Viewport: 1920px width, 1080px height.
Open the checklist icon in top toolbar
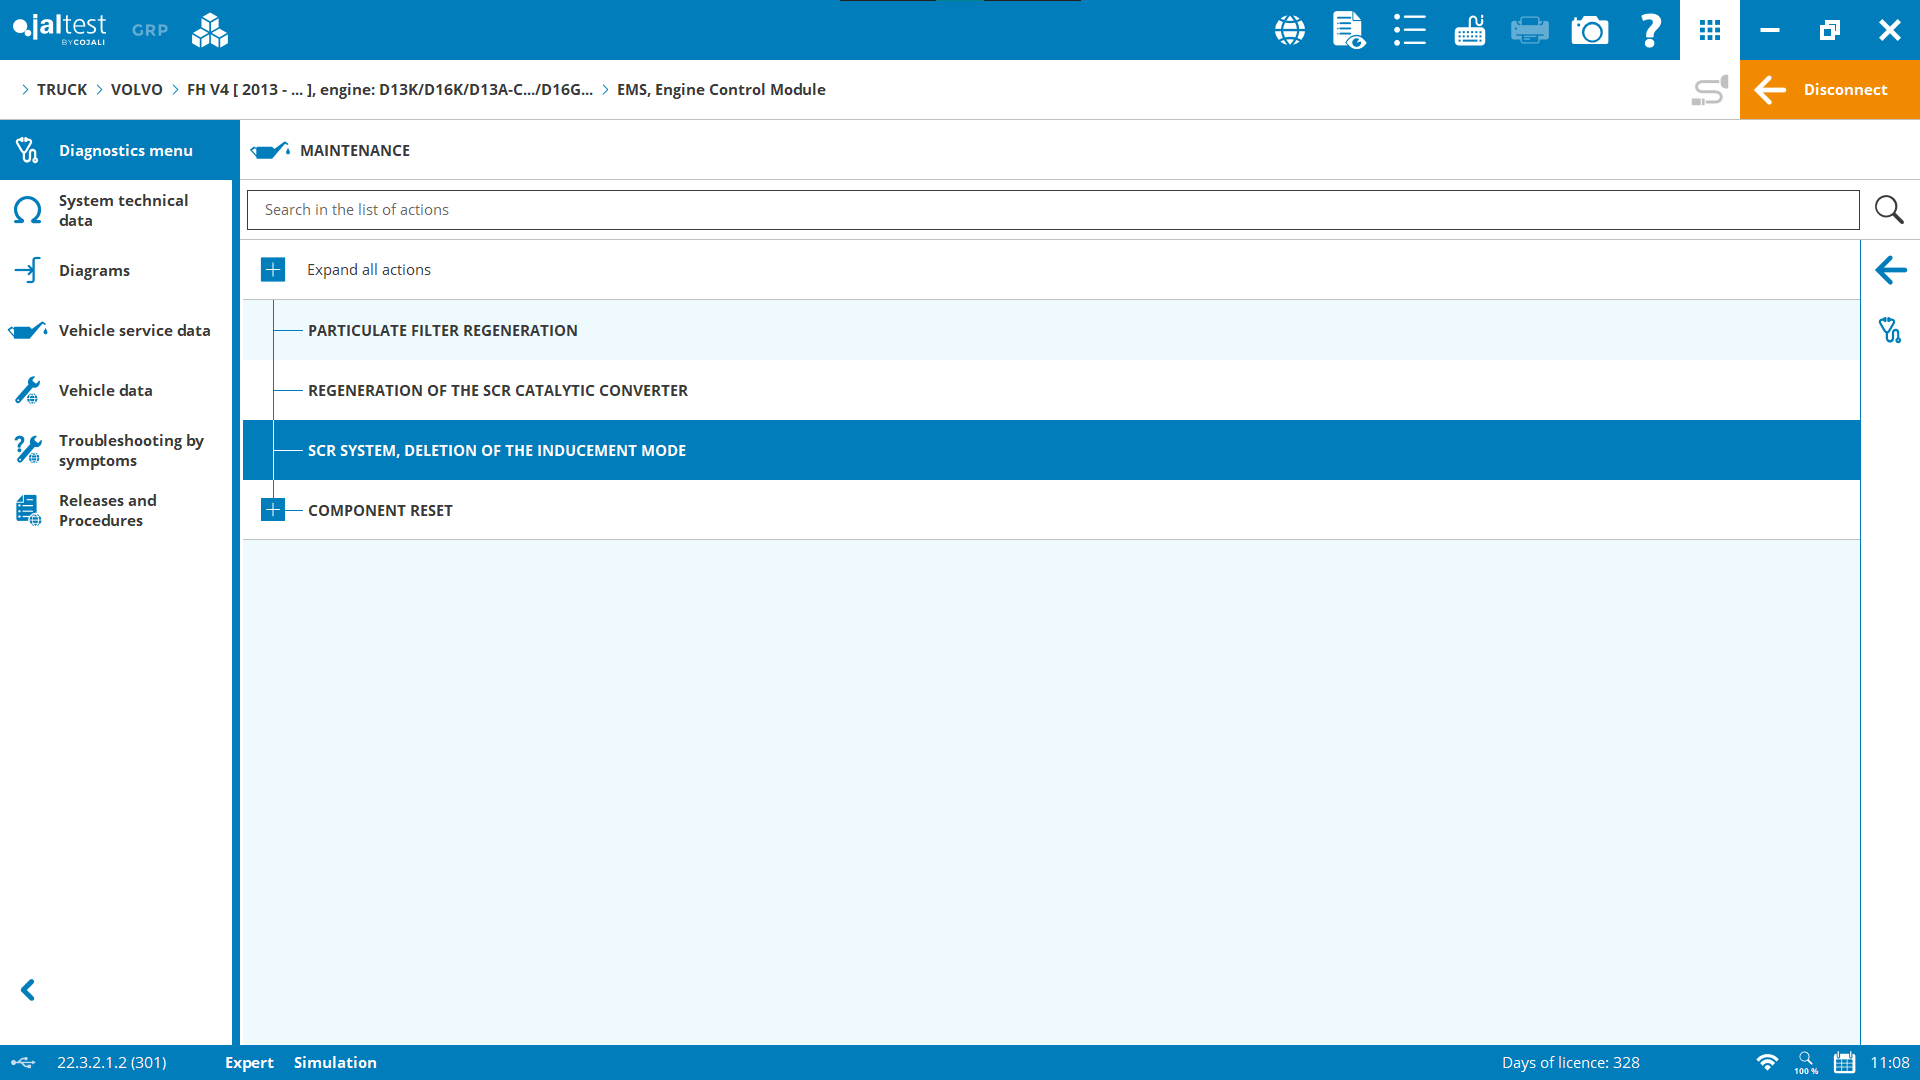pos(1410,30)
